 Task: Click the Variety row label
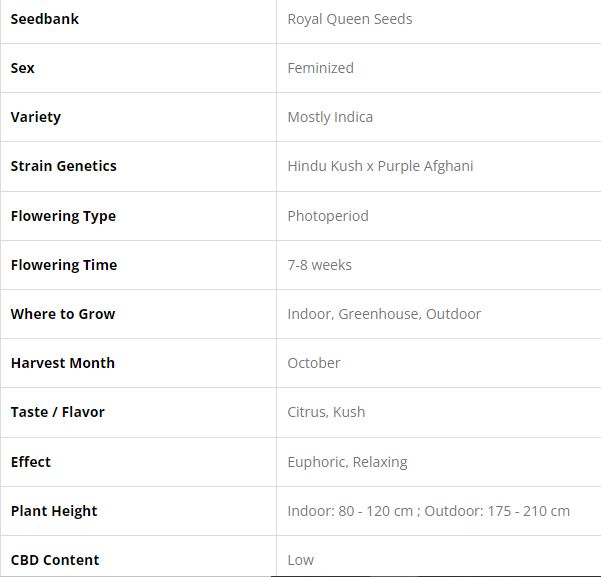[x=36, y=117]
